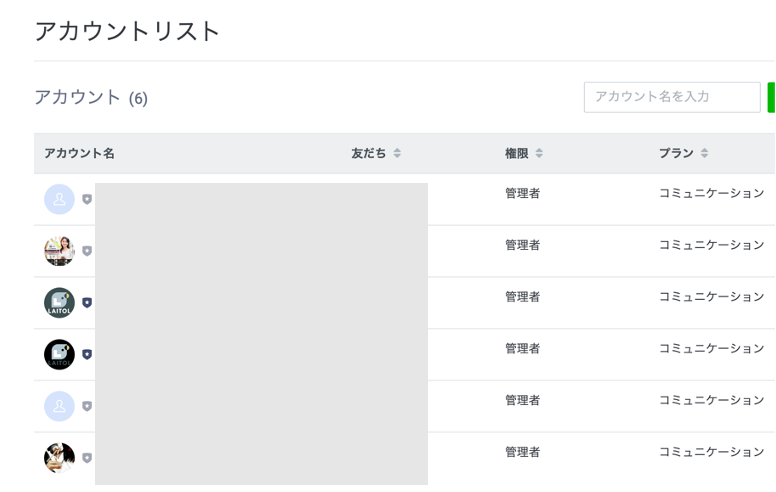Click the アカウント名 column header
The image size is (776, 492).
click(79, 153)
